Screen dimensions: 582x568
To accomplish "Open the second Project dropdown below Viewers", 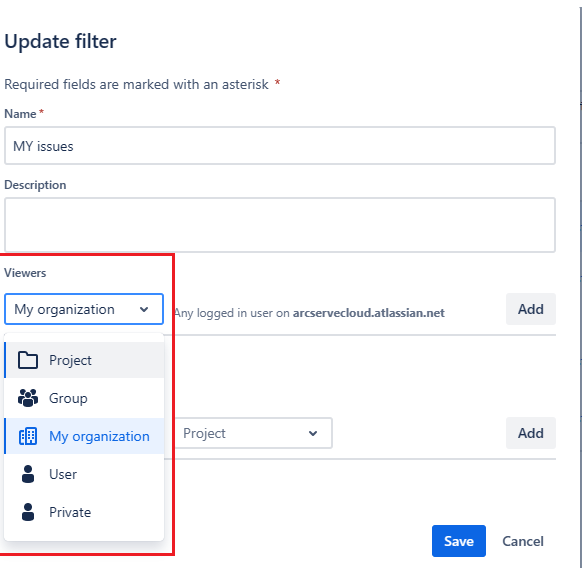I will tap(254, 433).
